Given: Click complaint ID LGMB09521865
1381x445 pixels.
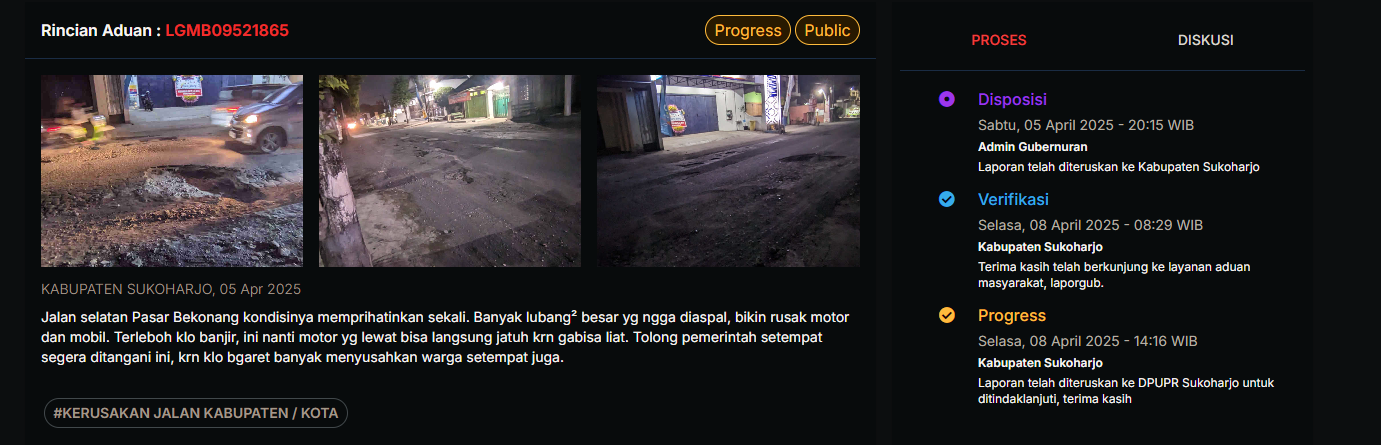Looking at the screenshot, I should pyautogui.click(x=227, y=31).
